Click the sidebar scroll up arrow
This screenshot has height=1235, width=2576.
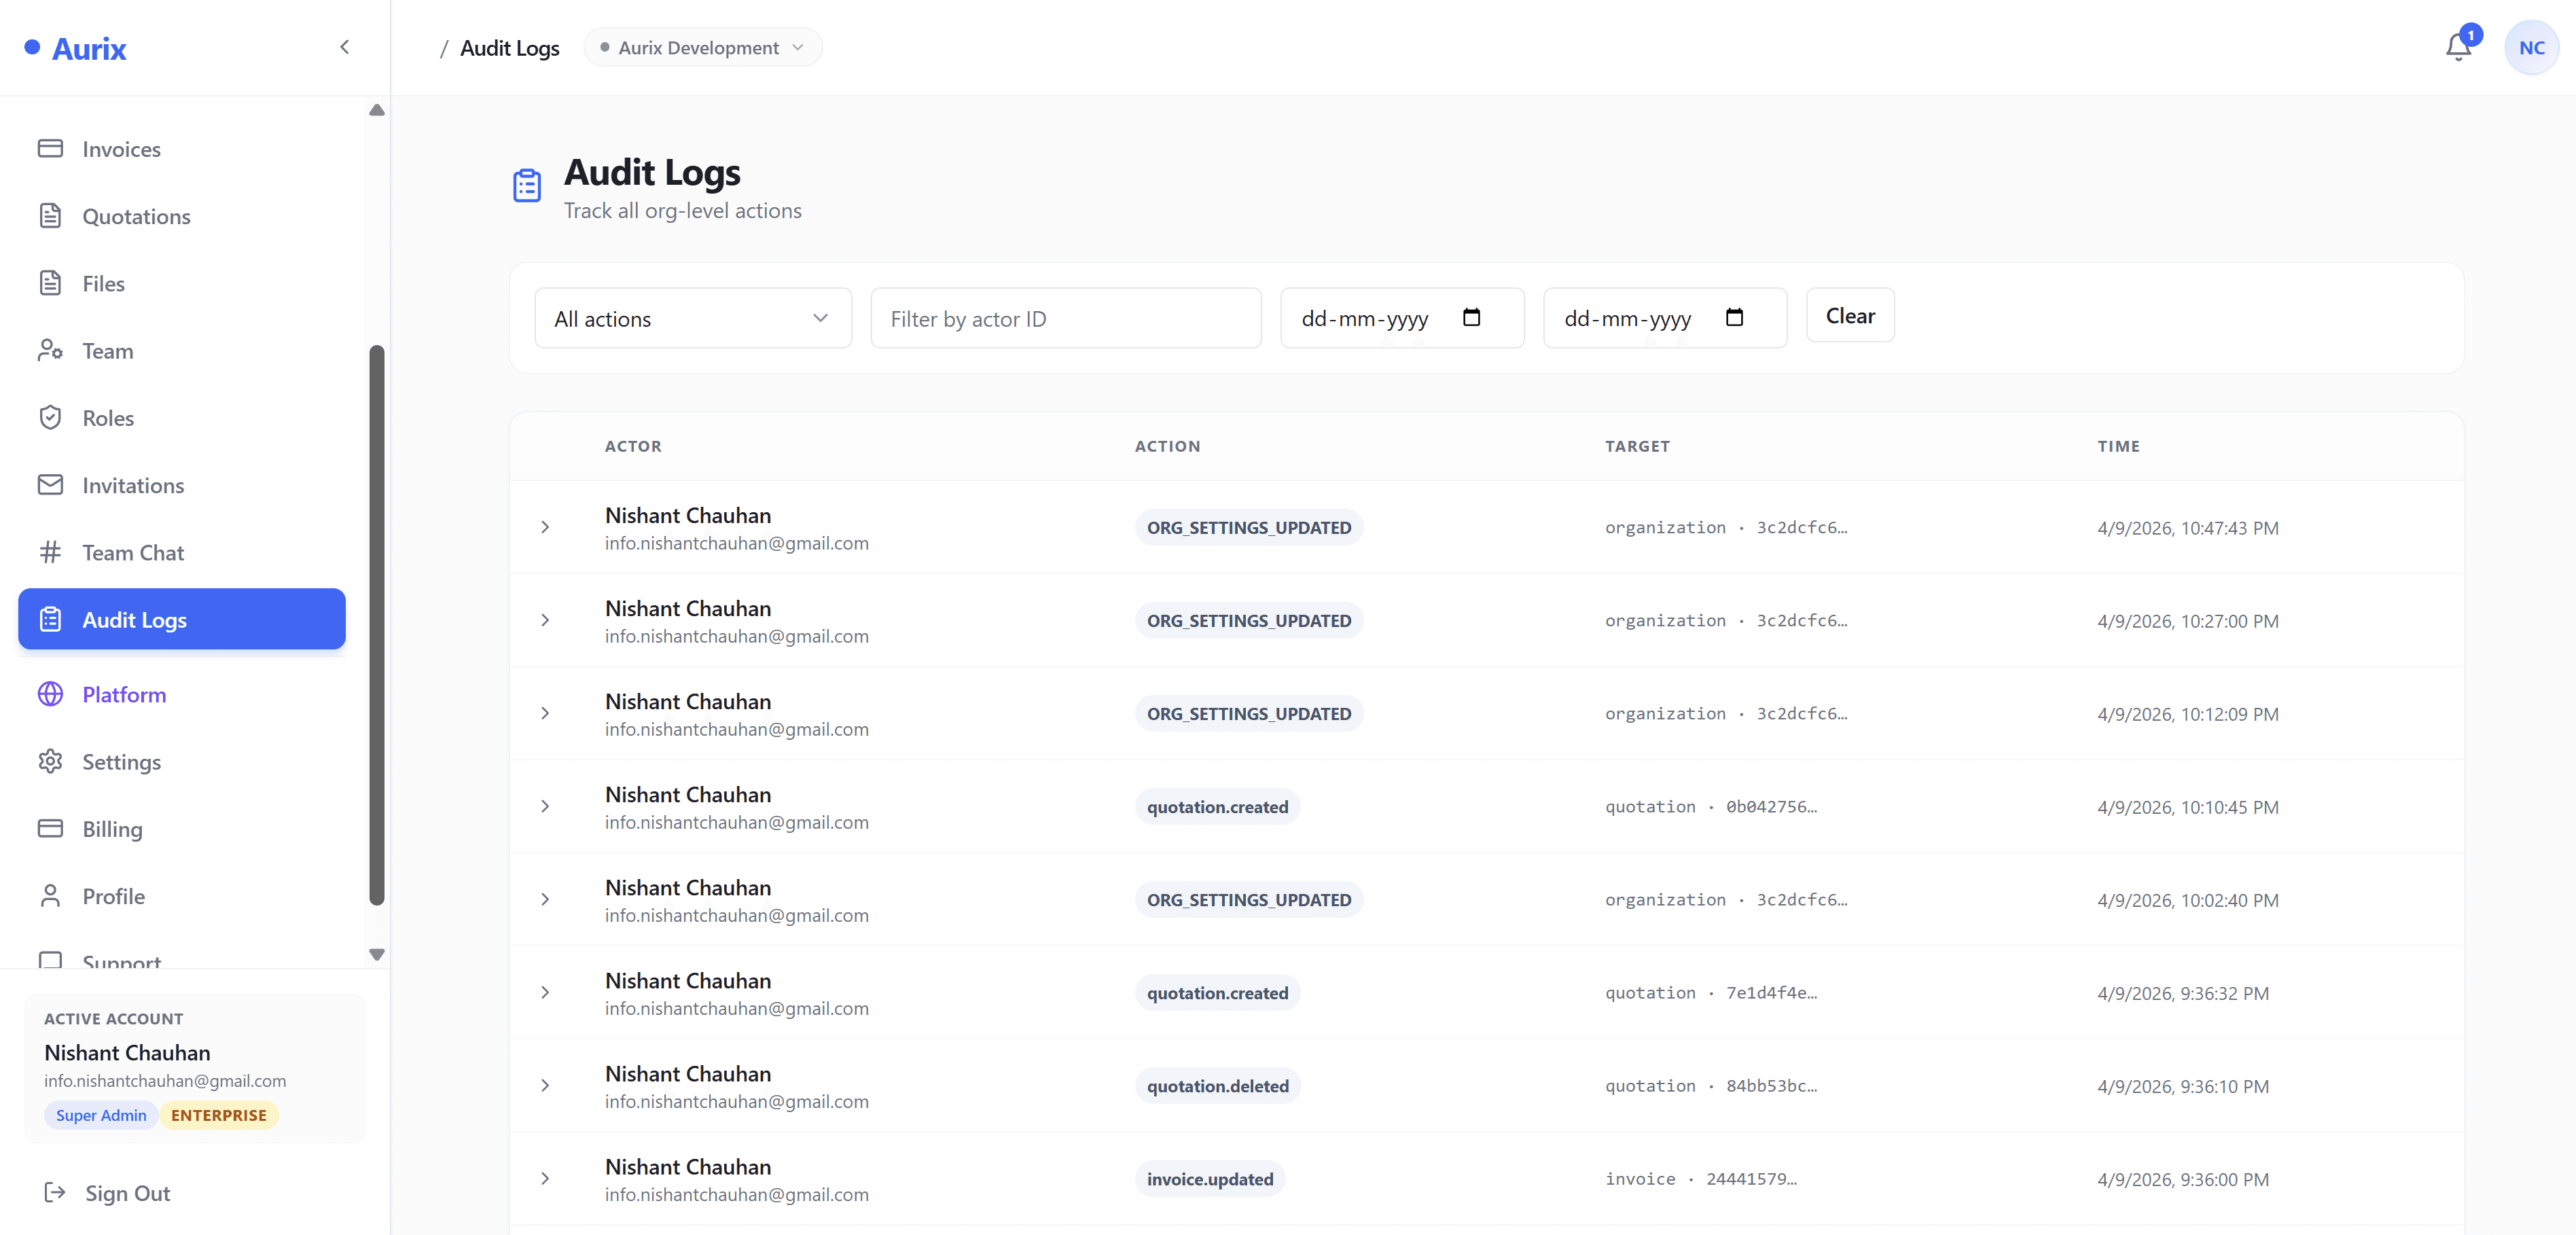pyautogui.click(x=377, y=110)
